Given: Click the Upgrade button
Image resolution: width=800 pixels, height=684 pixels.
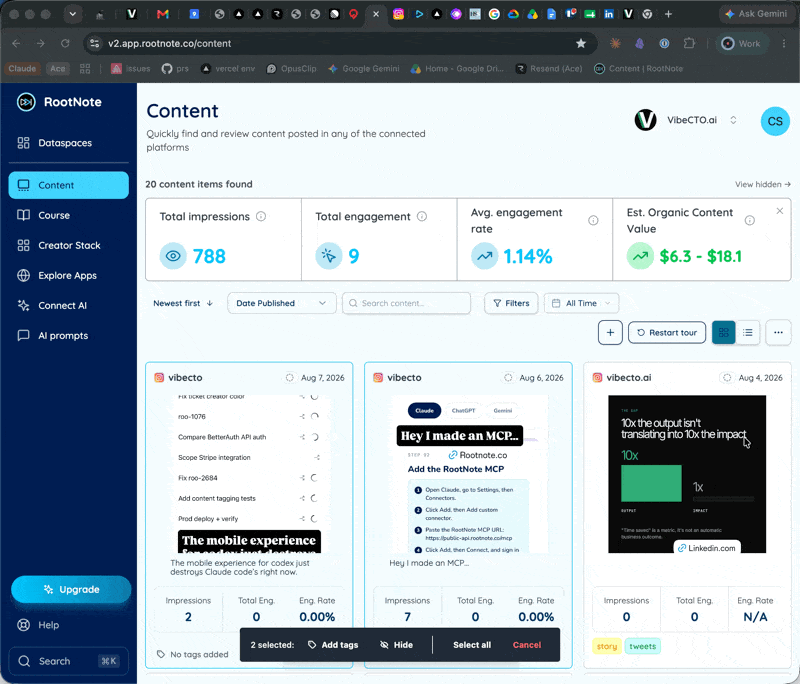Looking at the screenshot, I should point(71,589).
